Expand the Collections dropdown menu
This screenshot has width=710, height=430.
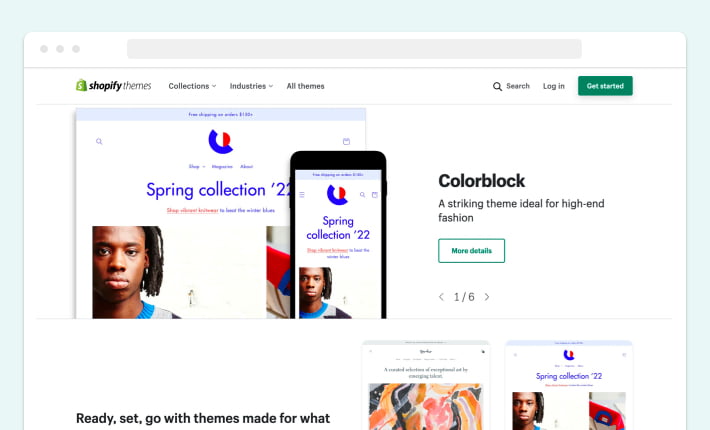192,86
